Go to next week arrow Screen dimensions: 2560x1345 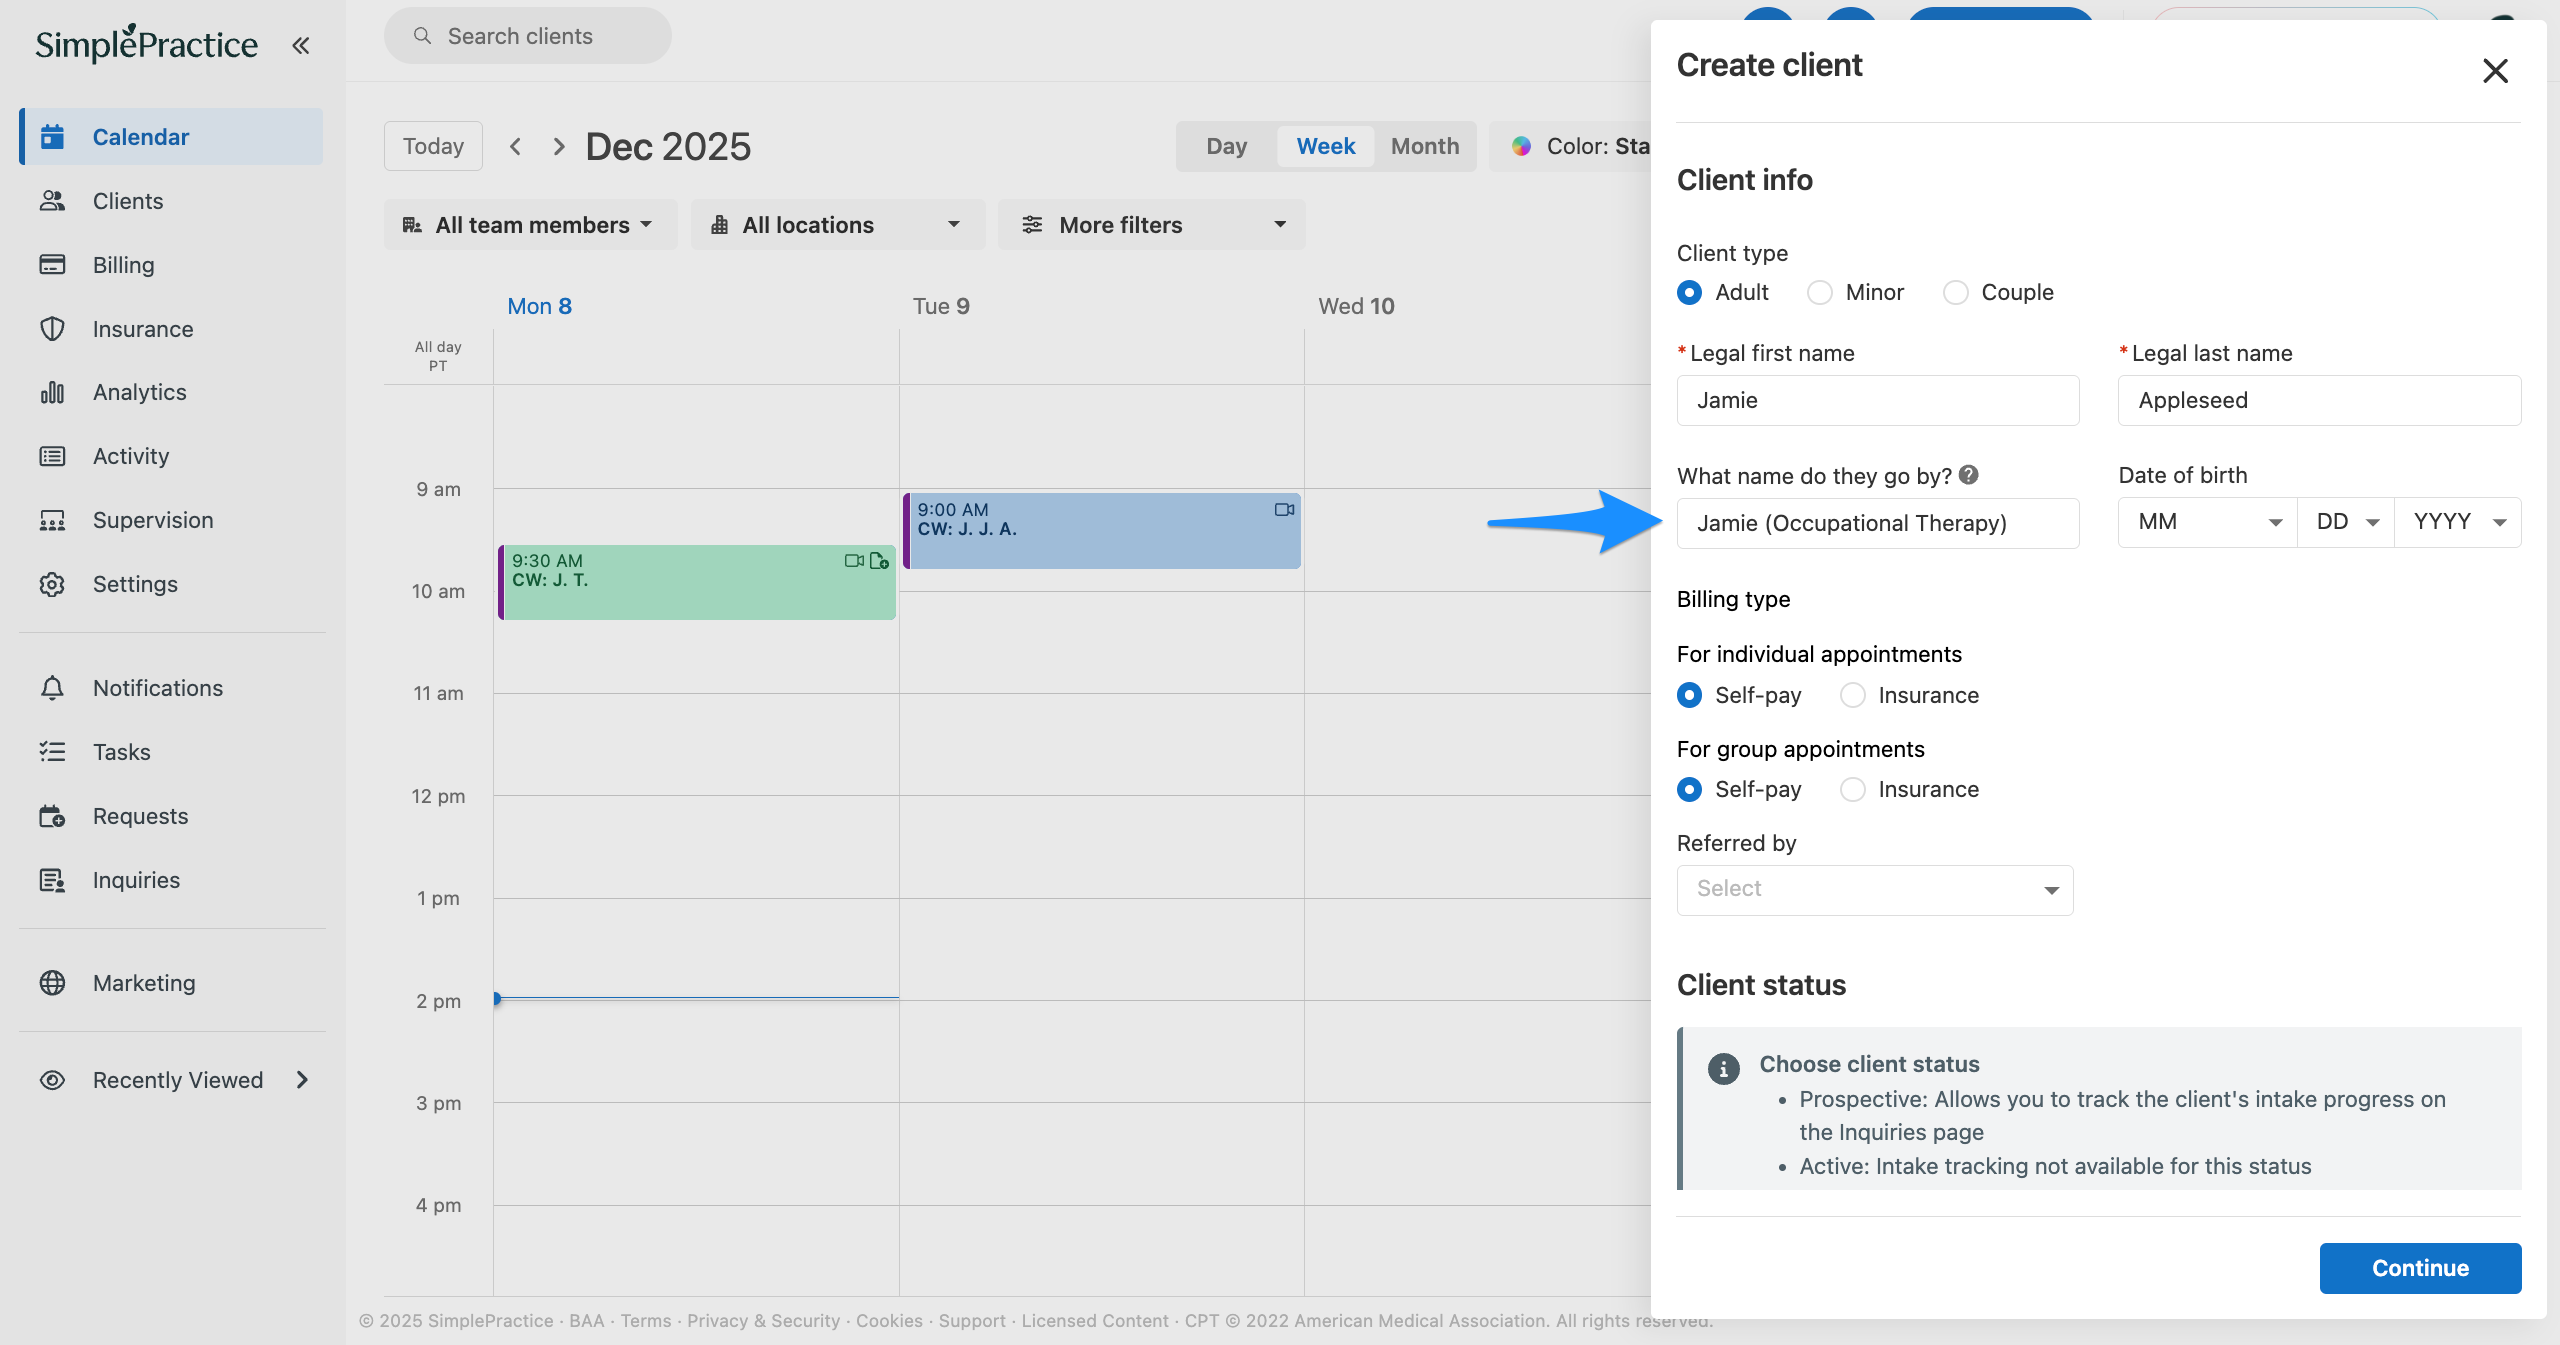pos(559,146)
